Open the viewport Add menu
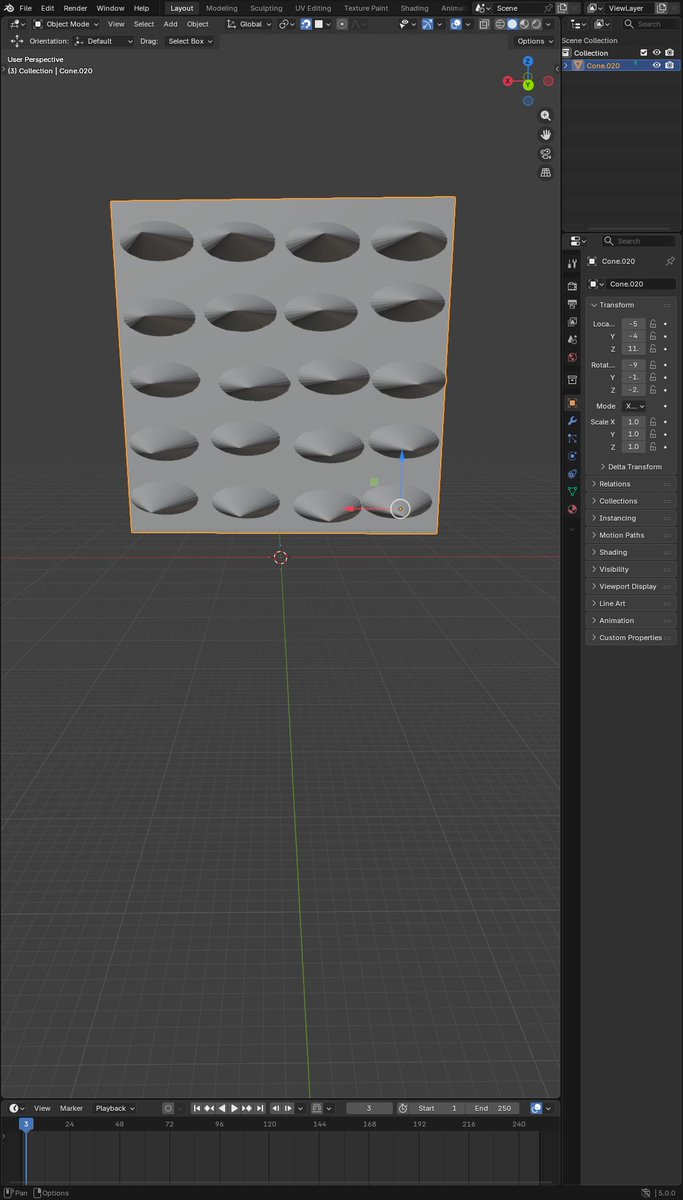 [170, 24]
